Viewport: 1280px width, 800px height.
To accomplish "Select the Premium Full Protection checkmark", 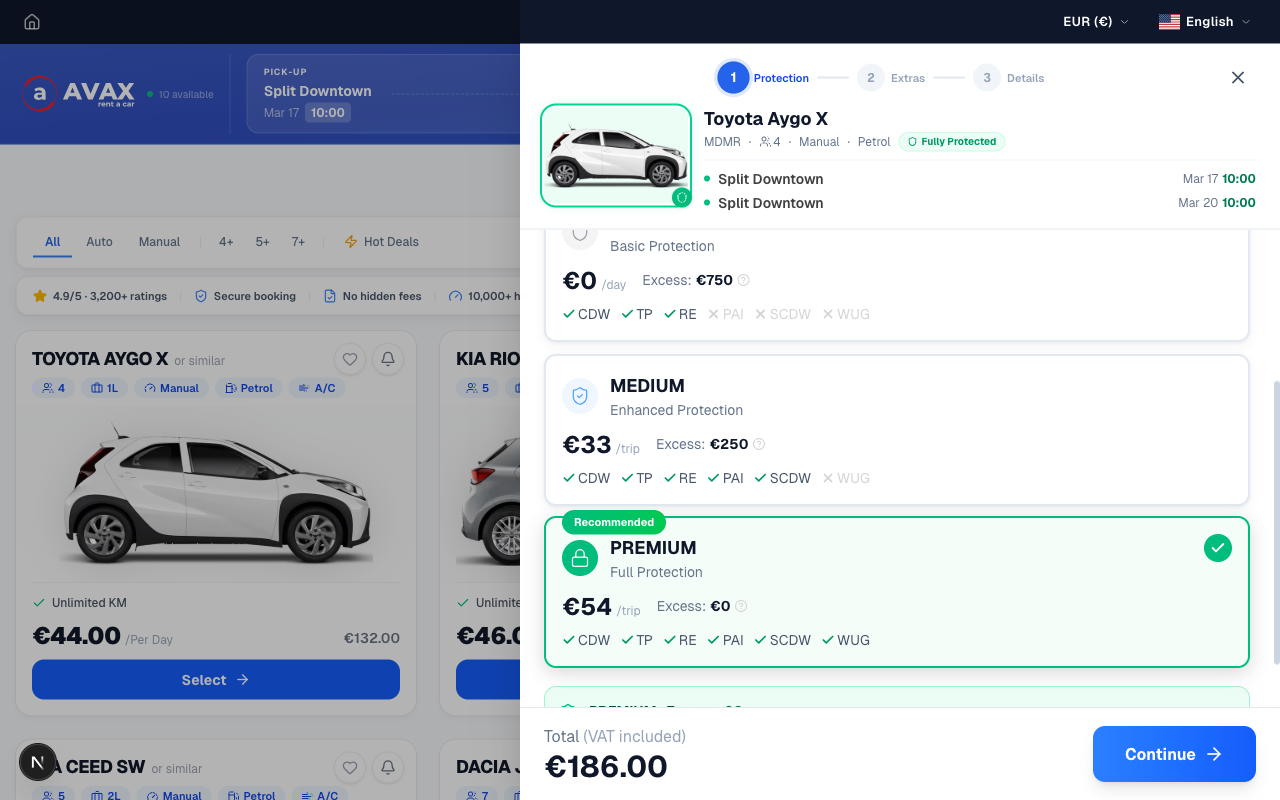I will pyautogui.click(x=1217, y=548).
